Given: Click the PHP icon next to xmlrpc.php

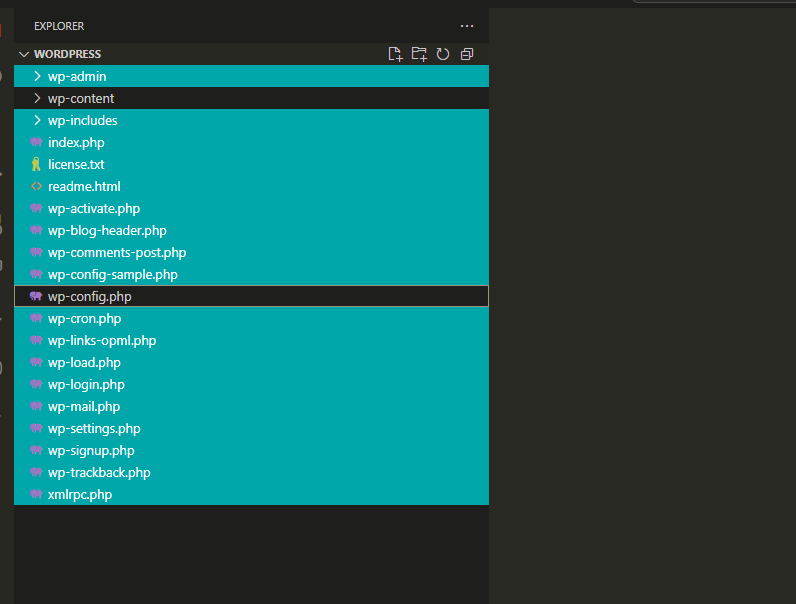Looking at the screenshot, I should coord(36,494).
